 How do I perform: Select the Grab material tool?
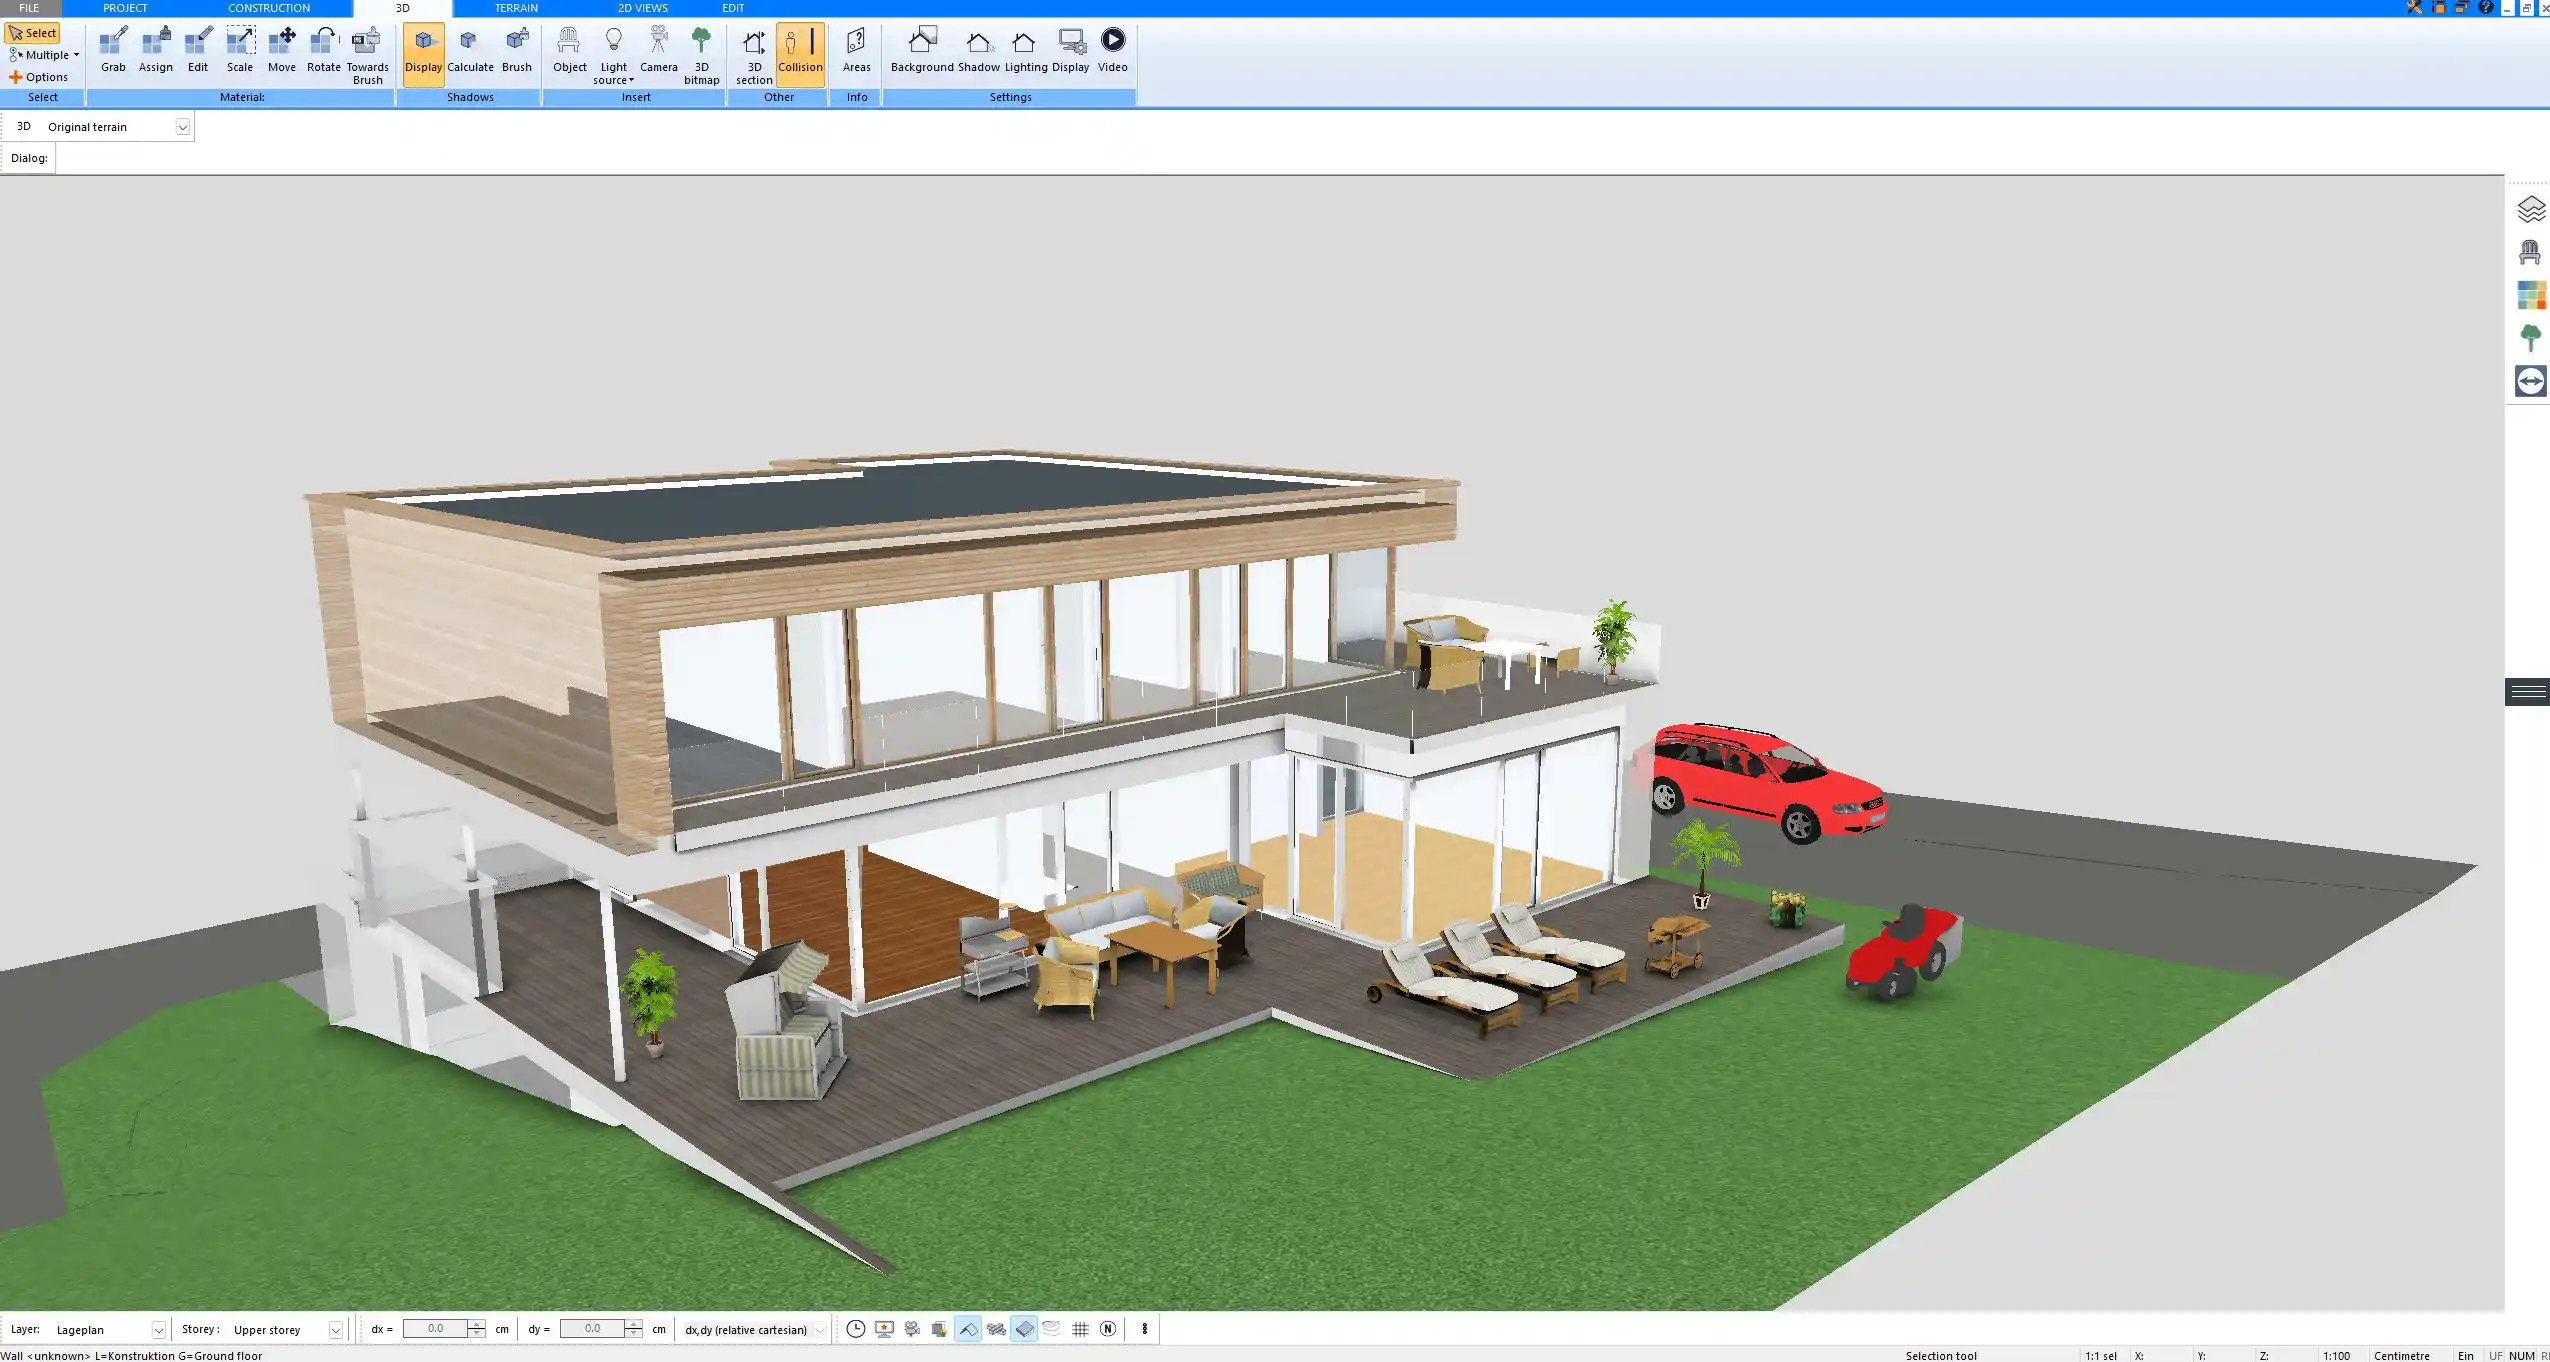(112, 47)
